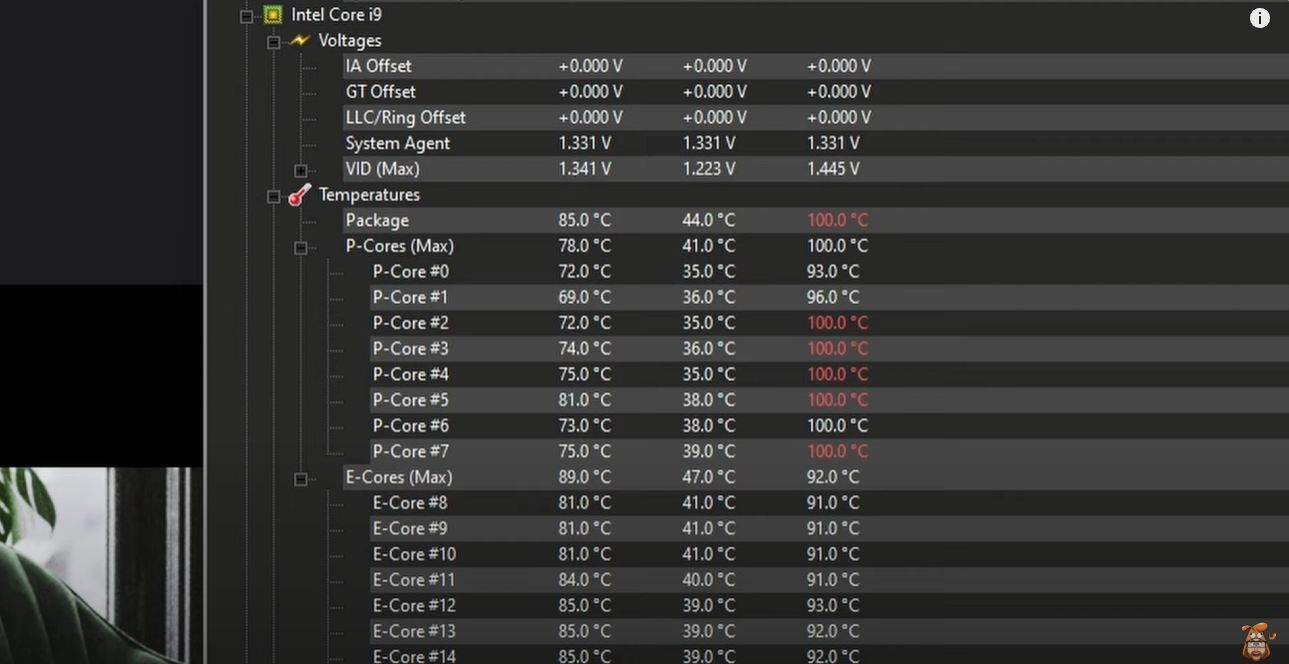
Task: Click the 44.0 °C Package value
Action: (x=708, y=221)
